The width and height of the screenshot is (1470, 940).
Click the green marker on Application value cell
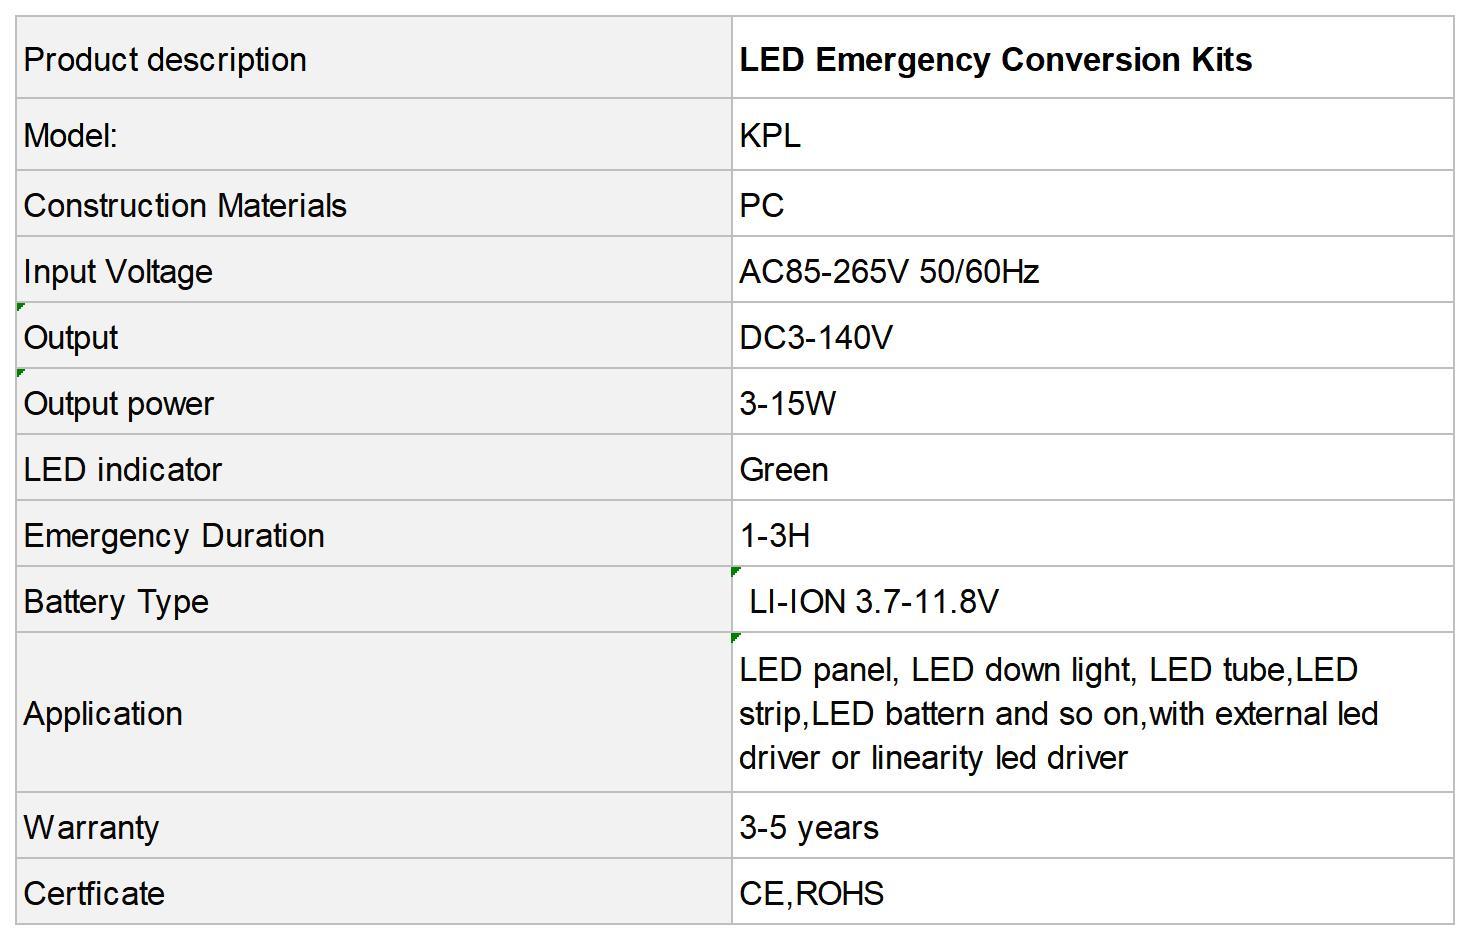(x=736, y=637)
